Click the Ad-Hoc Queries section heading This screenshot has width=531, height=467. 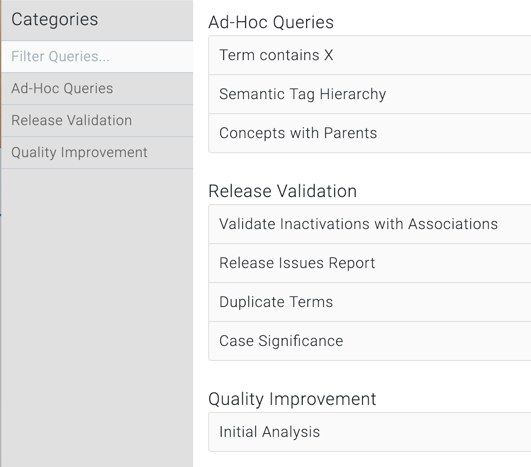tap(271, 22)
